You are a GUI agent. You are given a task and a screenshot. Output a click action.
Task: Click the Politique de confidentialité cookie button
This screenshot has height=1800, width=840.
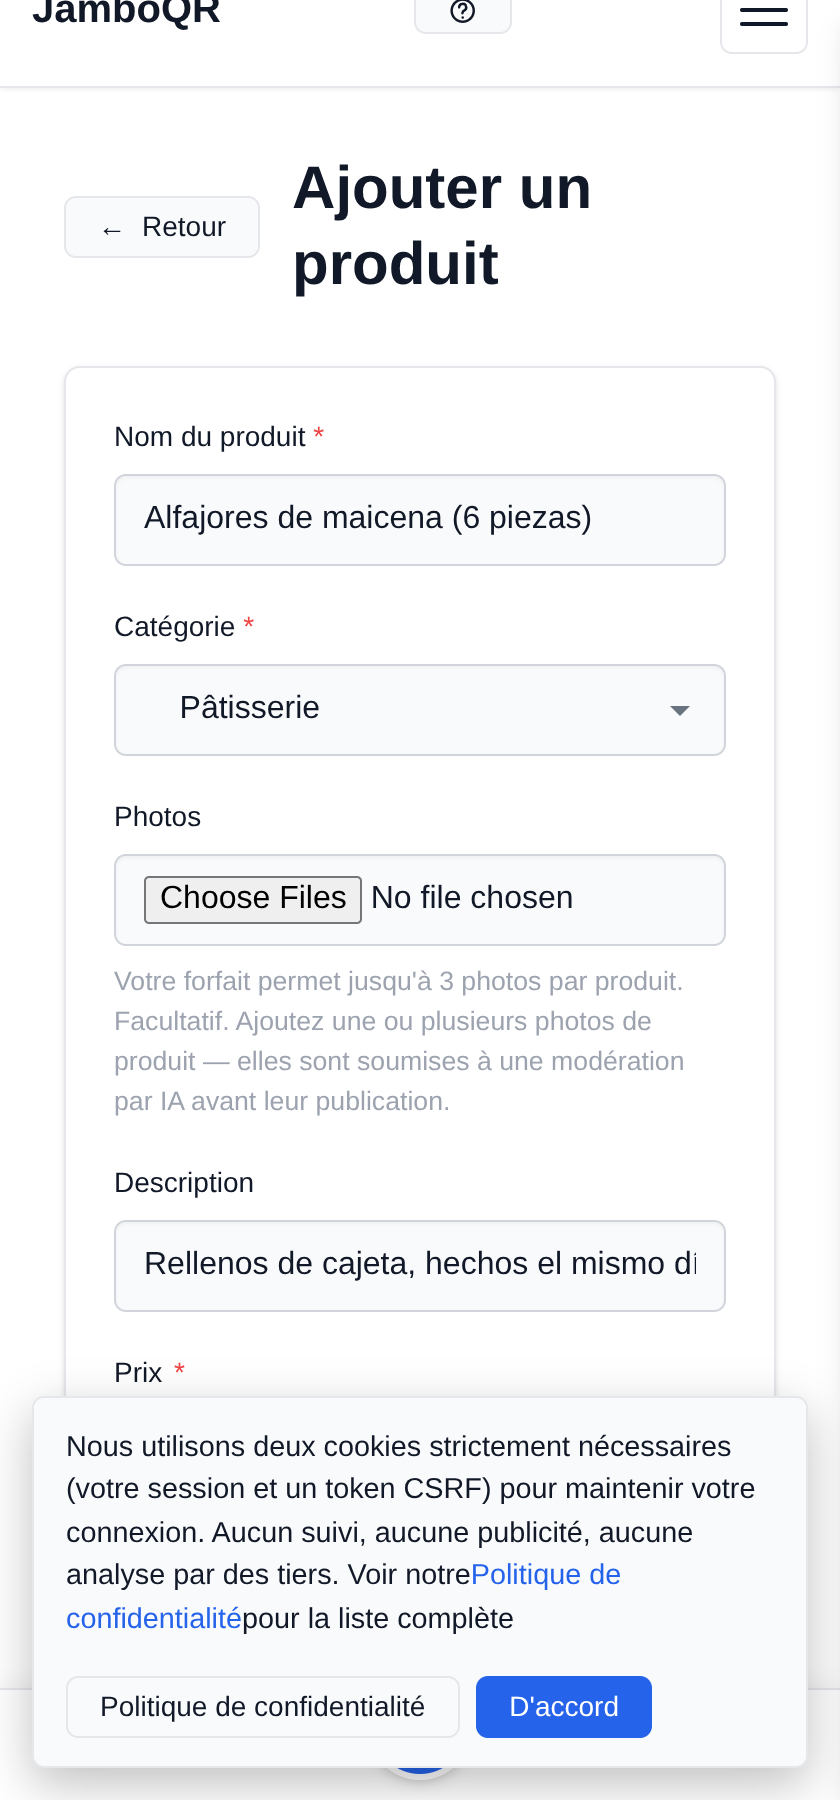pyautogui.click(x=263, y=1707)
